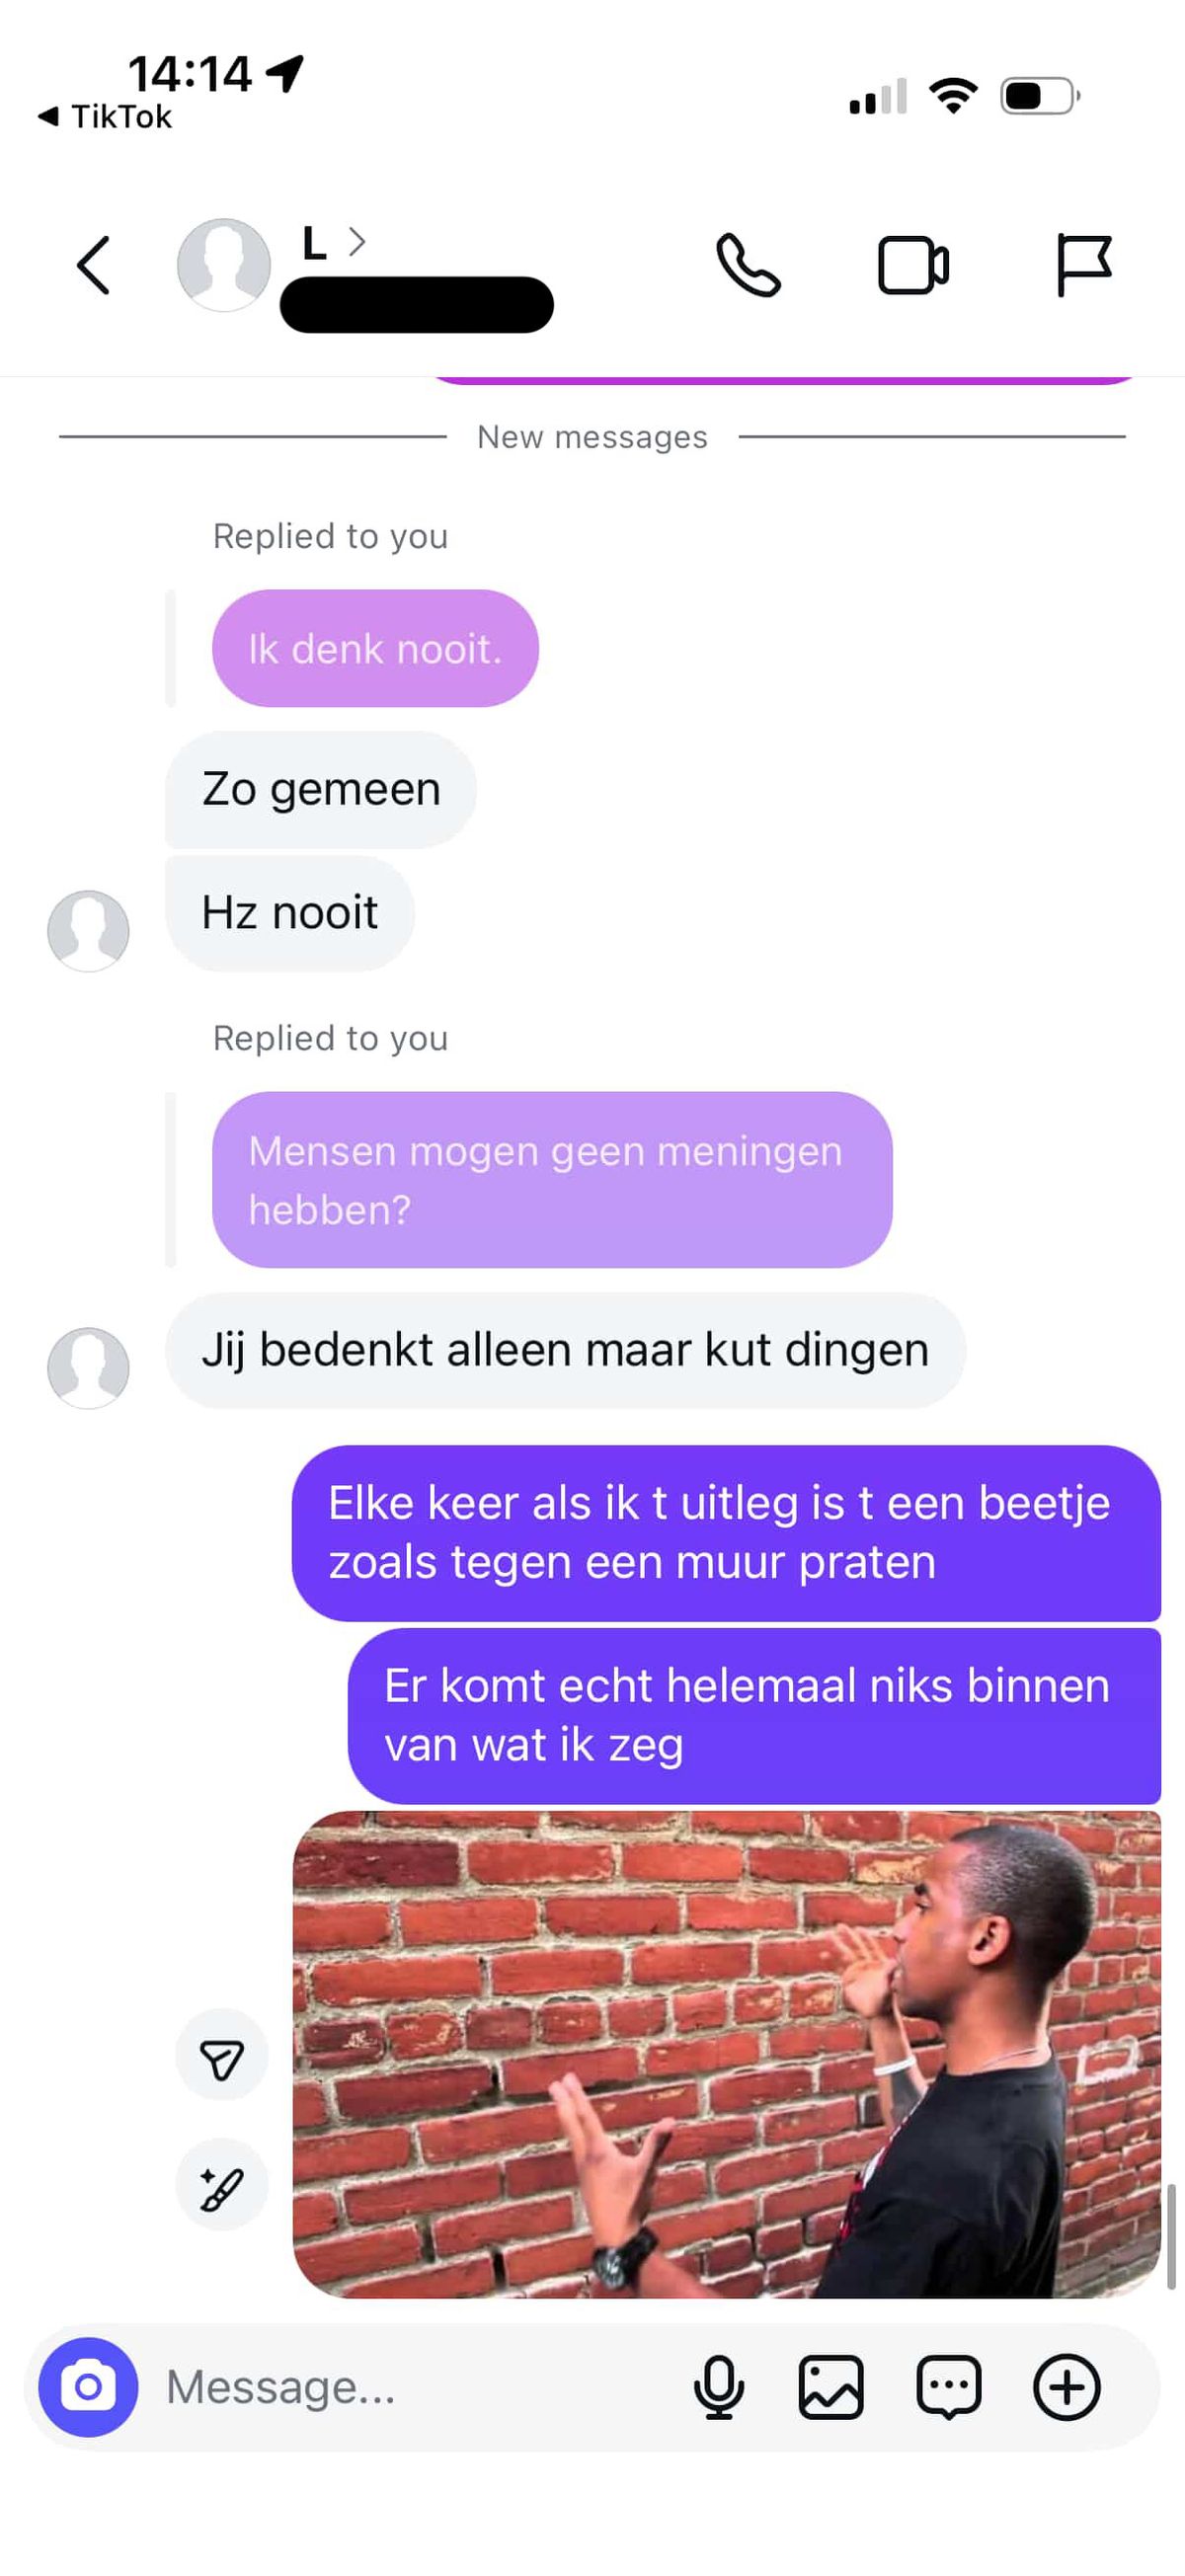Open the contact's profile picture in header

point(223,265)
